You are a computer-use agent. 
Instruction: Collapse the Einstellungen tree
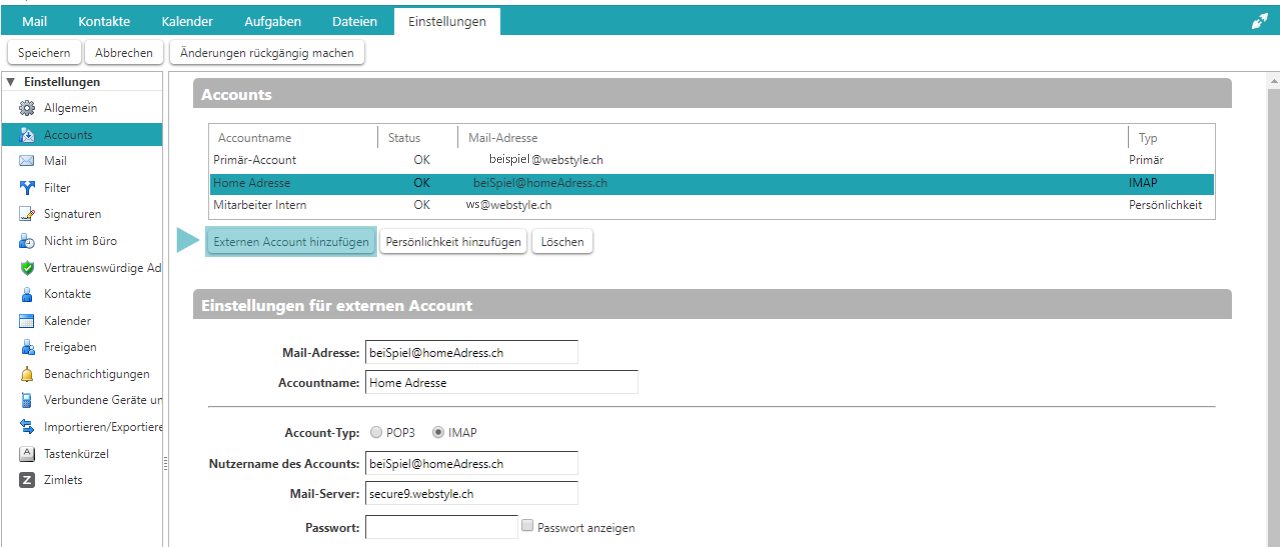[x=11, y=82]
